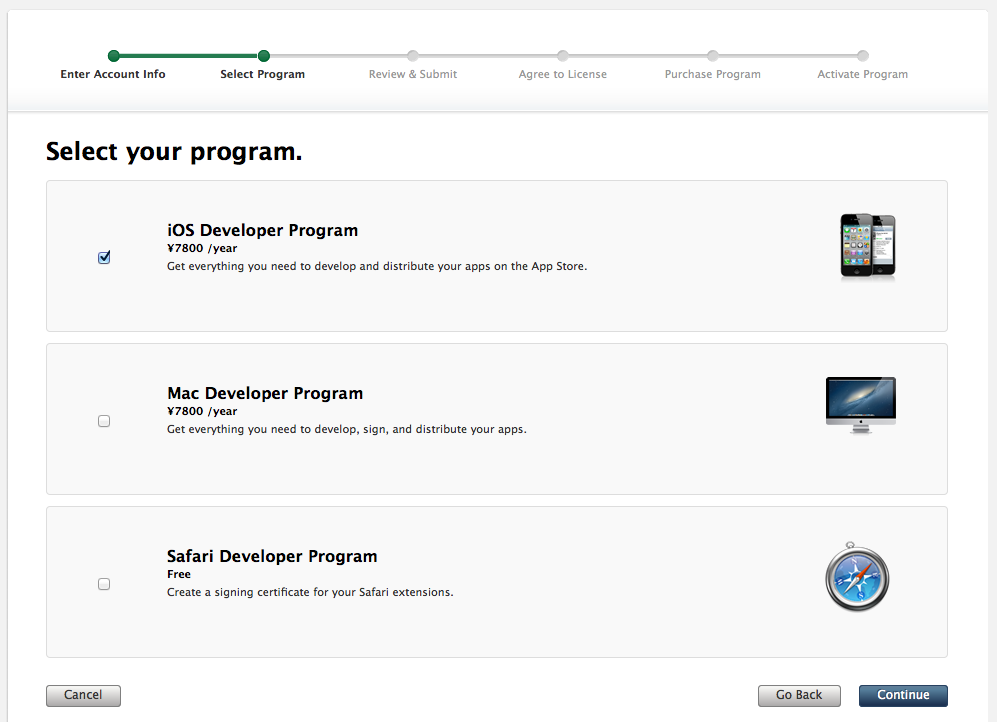Click the Select your program heading
Viewport: 997px width, 722px height.
174,153
